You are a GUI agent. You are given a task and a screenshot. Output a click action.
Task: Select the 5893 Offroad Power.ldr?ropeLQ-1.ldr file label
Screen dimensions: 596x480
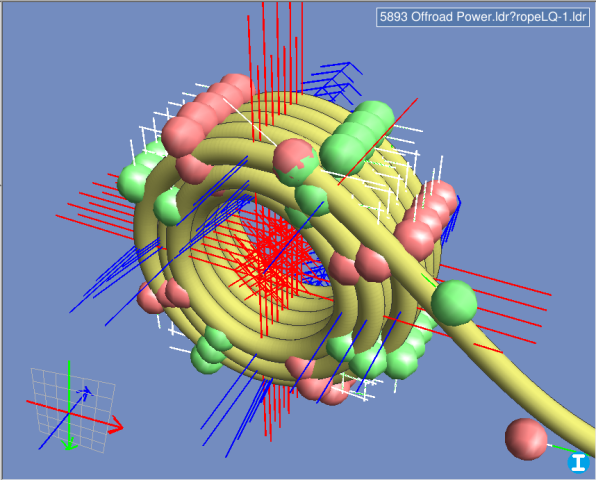(x=483, y=17)
